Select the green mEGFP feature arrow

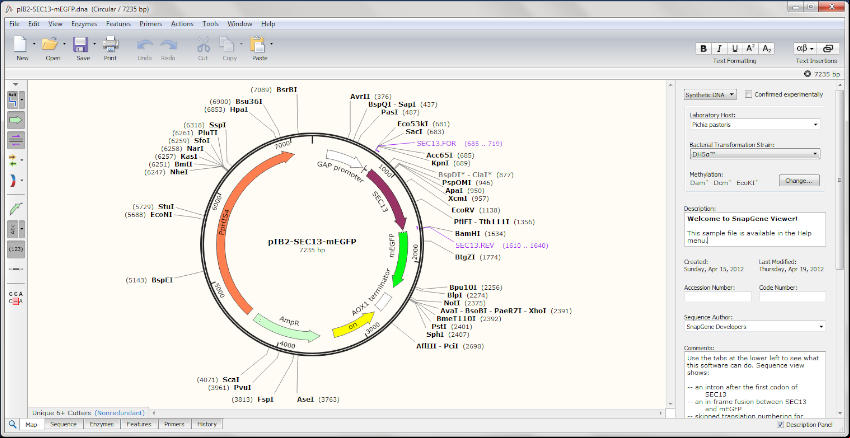(402, 259)
